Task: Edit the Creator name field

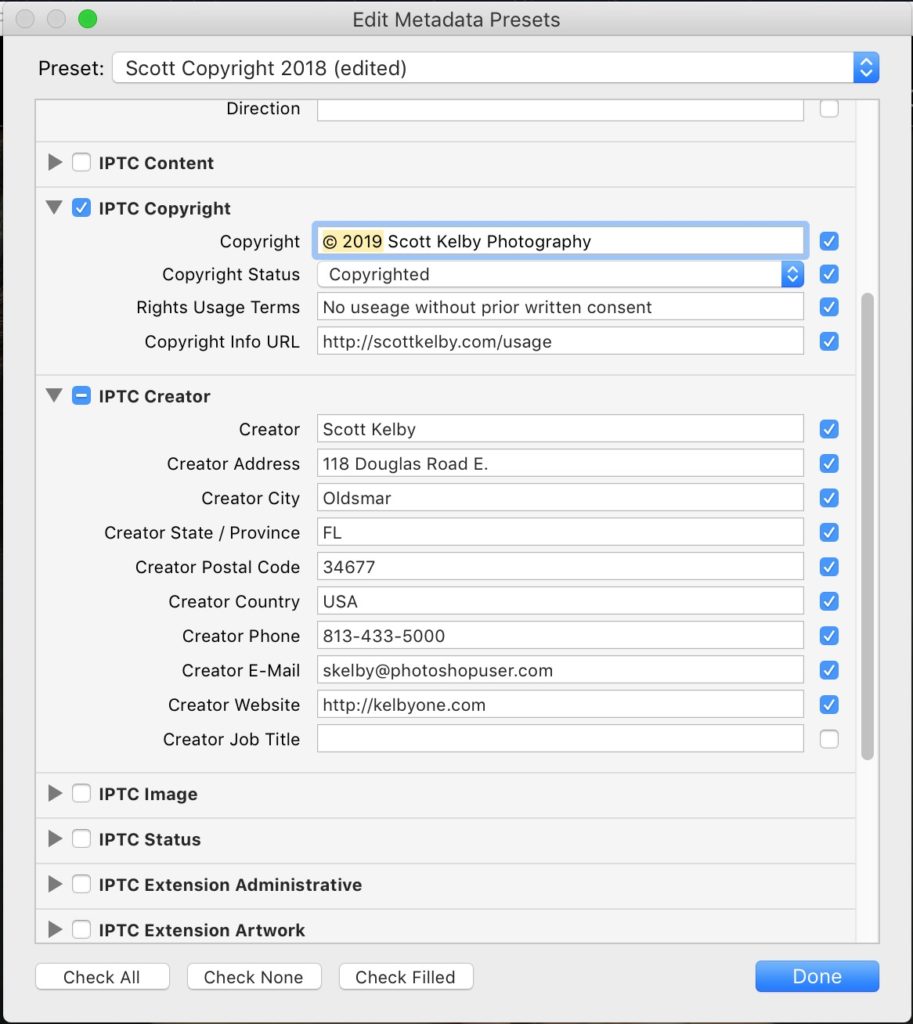Action: pos(560,429)
